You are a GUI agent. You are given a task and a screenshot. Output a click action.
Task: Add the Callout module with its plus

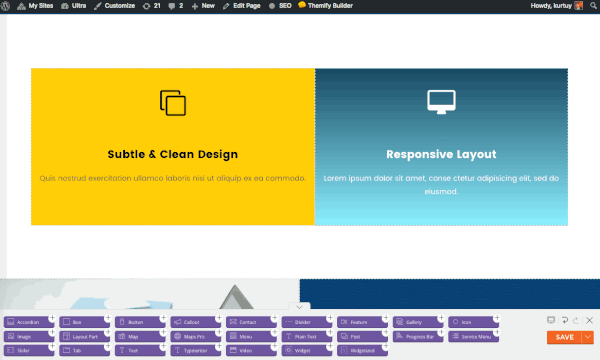click(x=219, y=318)
